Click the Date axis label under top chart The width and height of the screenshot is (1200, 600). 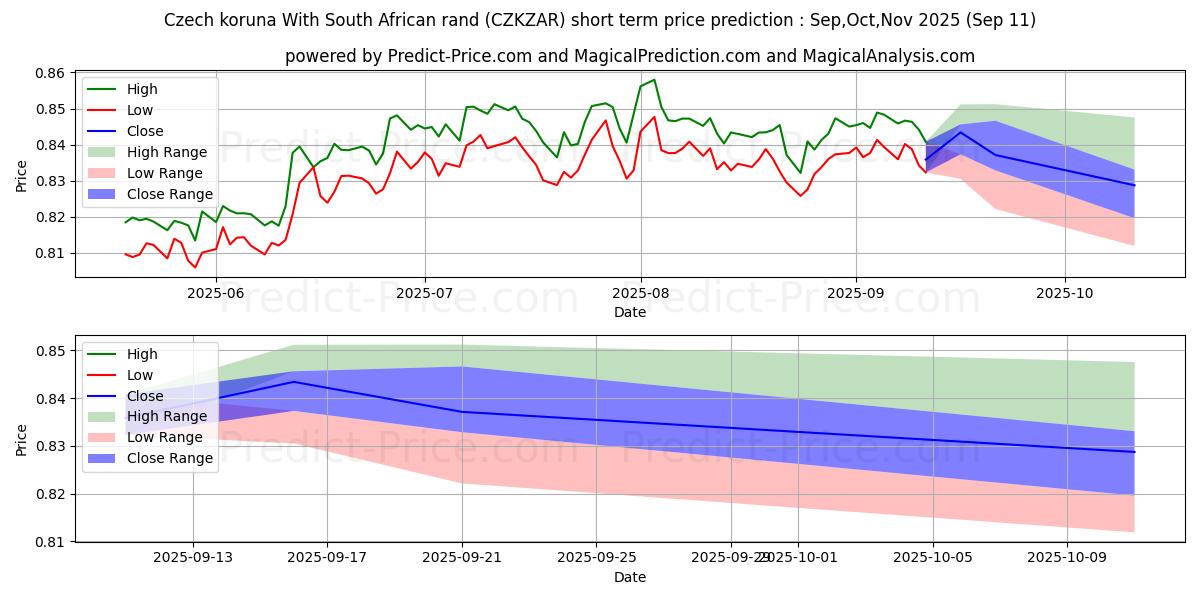point(630,312)
